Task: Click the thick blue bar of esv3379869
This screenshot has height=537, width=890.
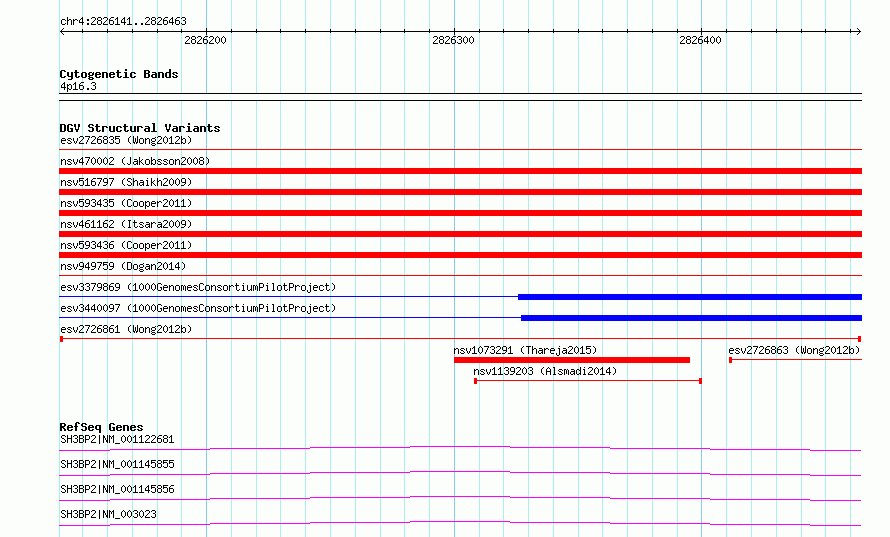Action: 690,297
